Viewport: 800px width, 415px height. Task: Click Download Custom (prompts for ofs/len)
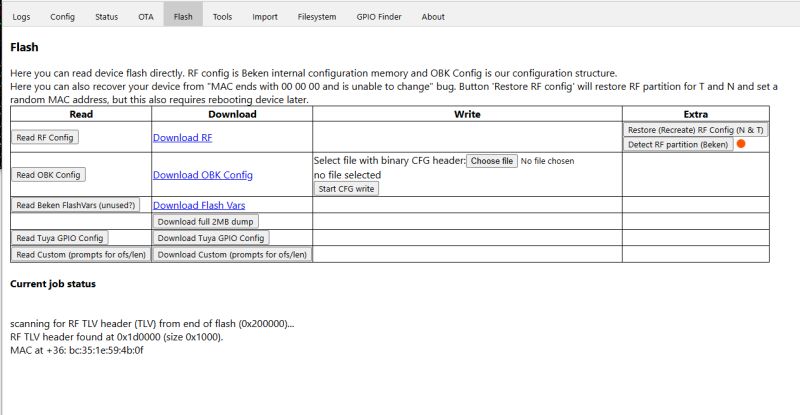pyautogui.click(x=232, y=254)
